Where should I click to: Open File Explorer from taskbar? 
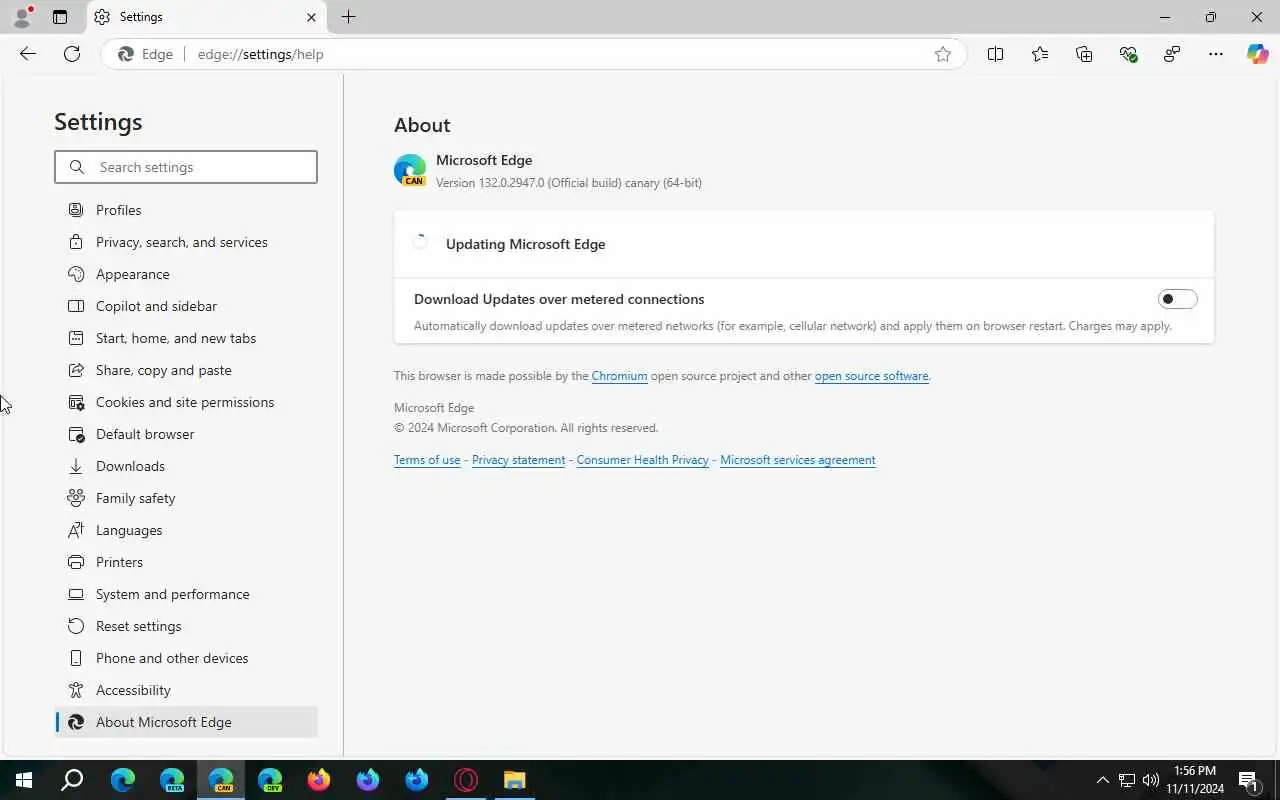click(515, 780)
